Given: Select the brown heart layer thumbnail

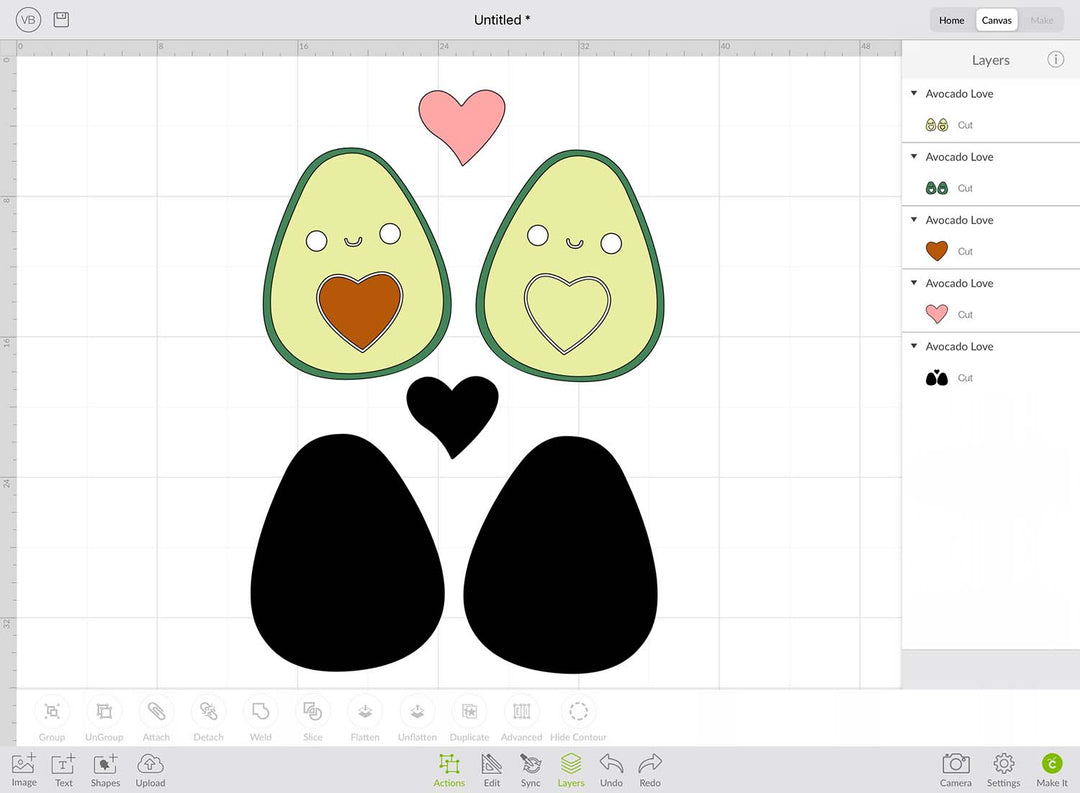Looking at the screenshot, I should tap(937, 251).
